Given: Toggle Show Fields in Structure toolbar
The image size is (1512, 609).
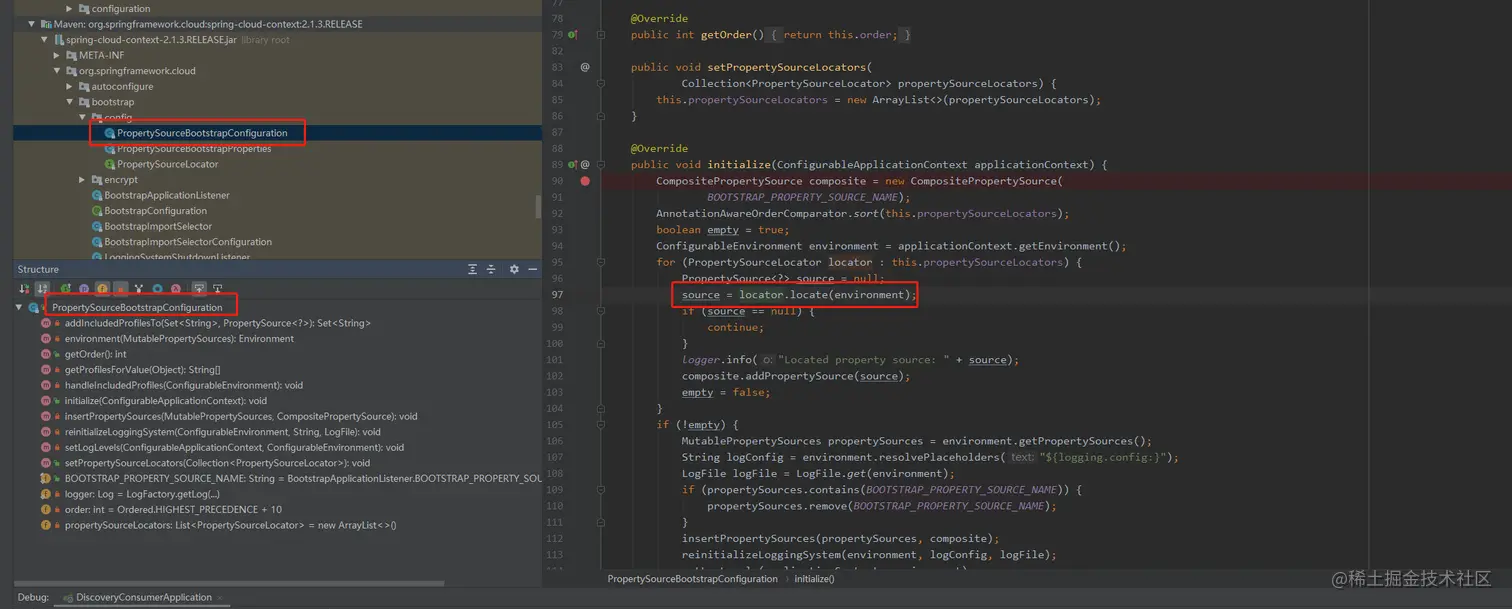Looking at the screenshot, I should click(102, 289).
